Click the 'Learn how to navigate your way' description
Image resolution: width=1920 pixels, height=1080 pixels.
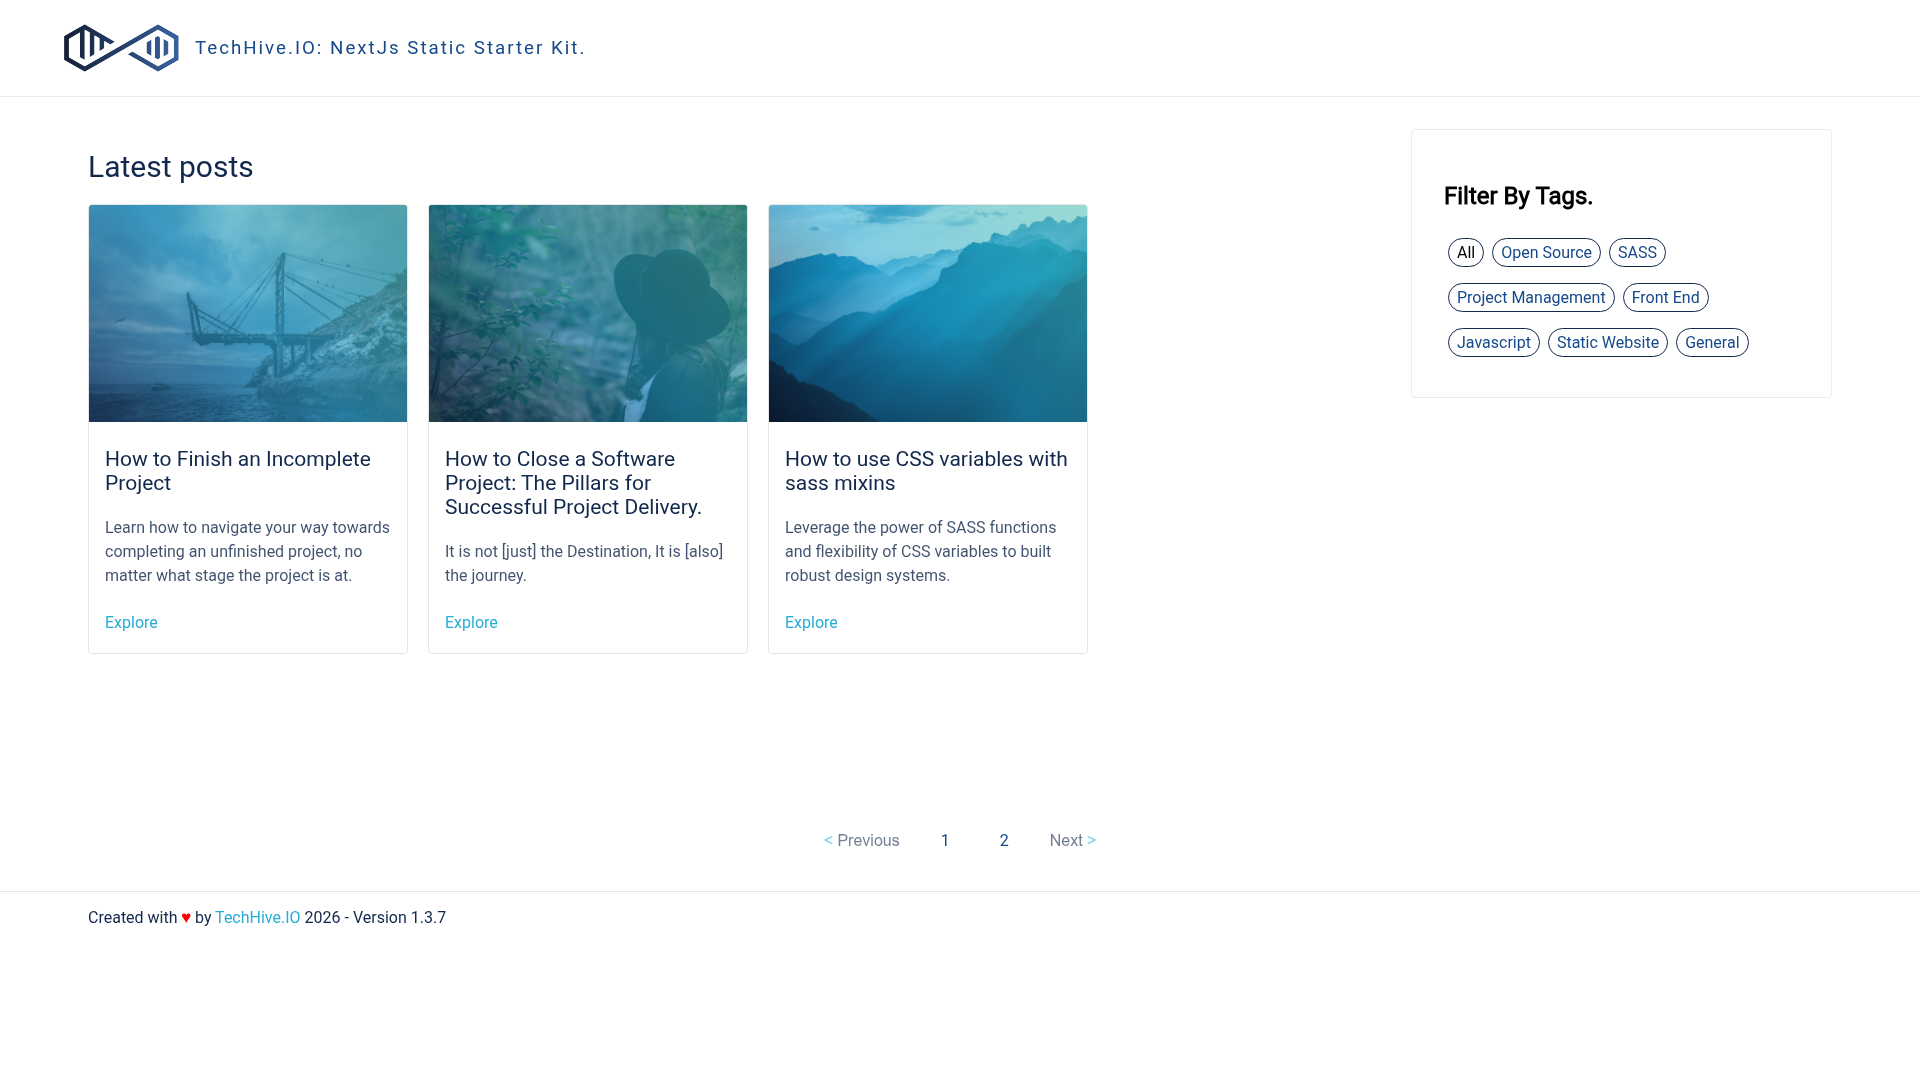(x=247, y=552)
